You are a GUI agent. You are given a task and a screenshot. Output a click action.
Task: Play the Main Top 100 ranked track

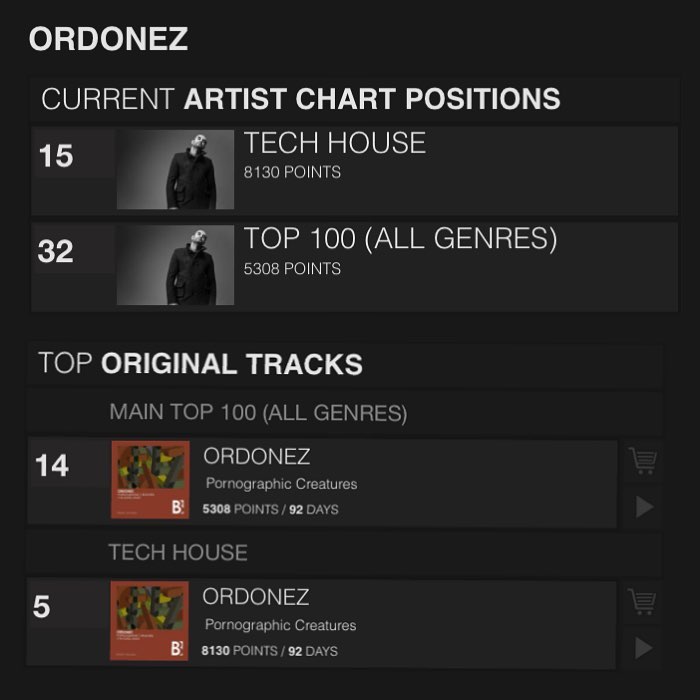(x=644, y=507)
